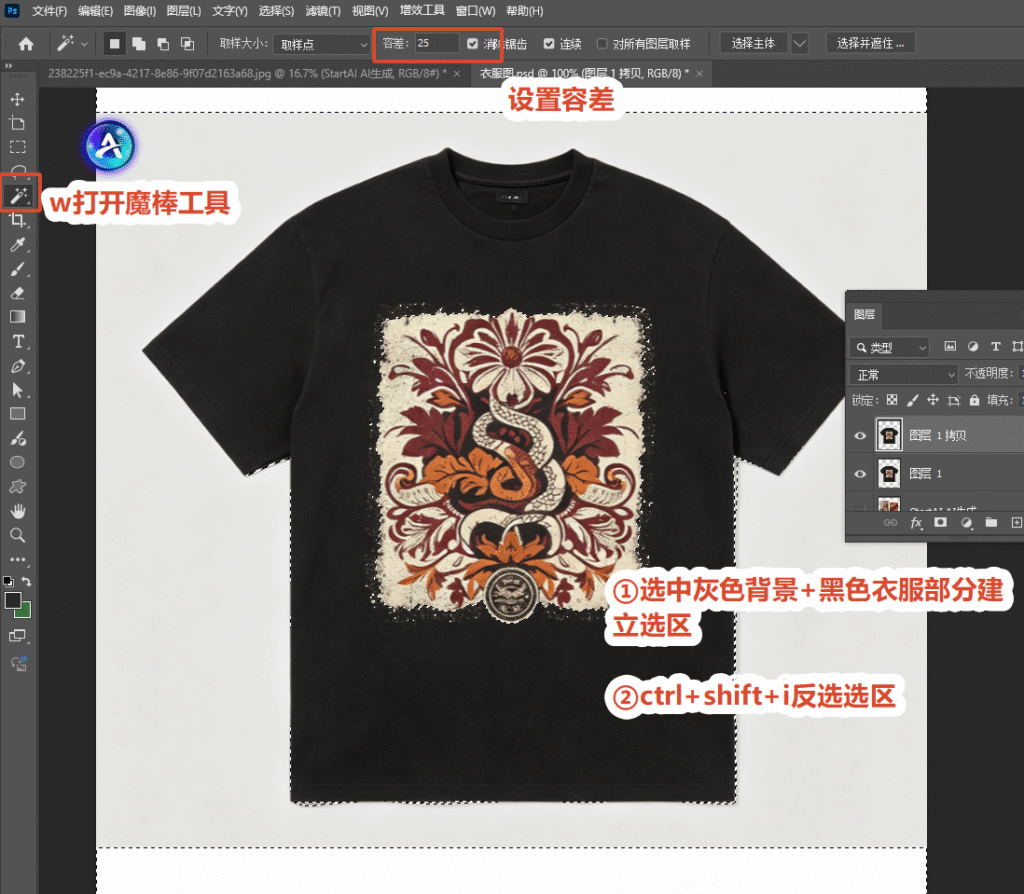Select the Eraser tool
Image resolution: width=1024 pixels, height=894 pixels.
coord(18,293)
